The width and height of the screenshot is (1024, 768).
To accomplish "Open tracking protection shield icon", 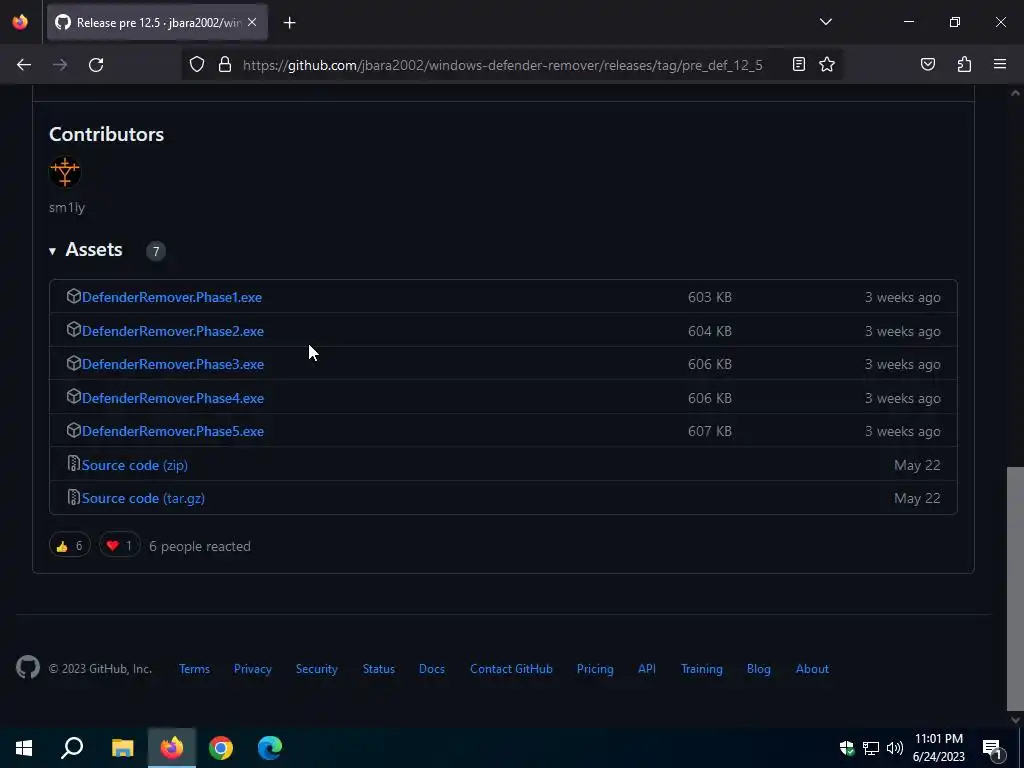I will tap(197, 65).
